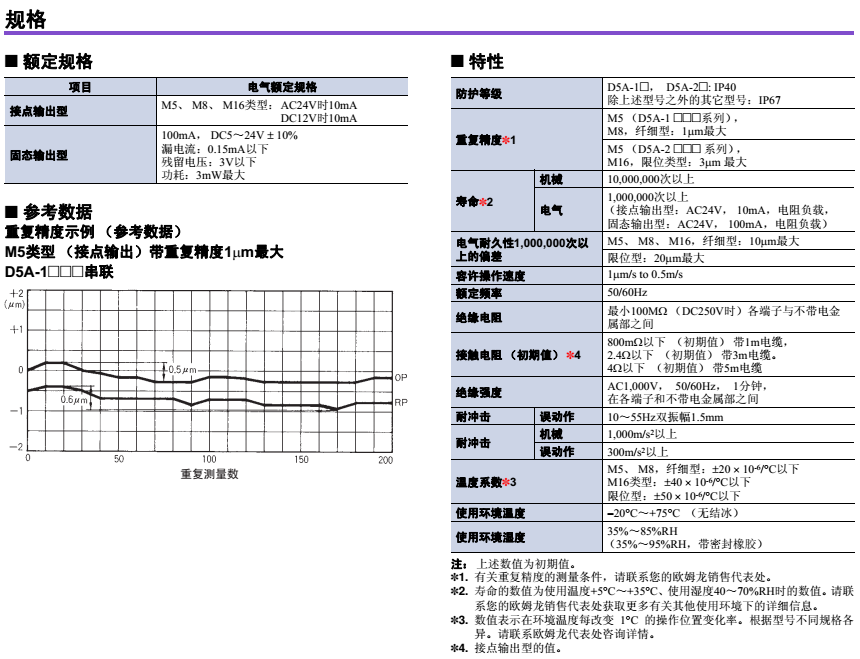
Task: Select the 参考数据 section heading
Action: 56,212
